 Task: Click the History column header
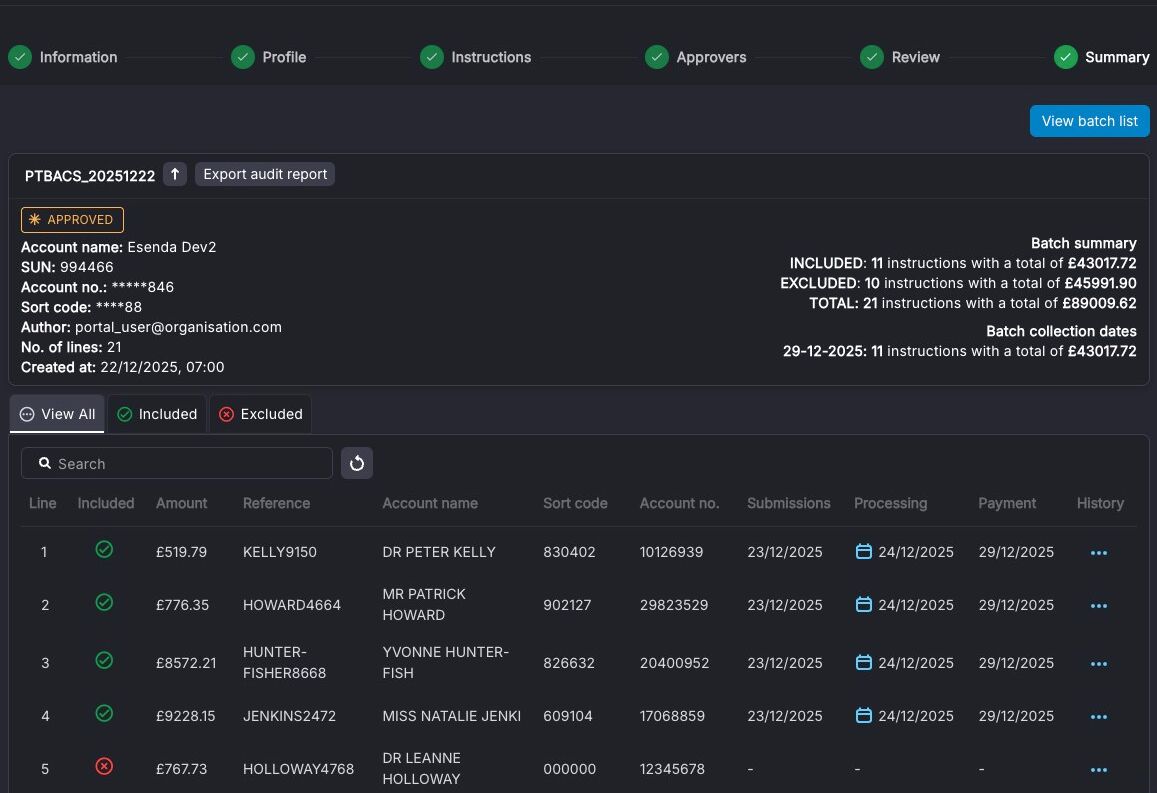[1100, 503]
